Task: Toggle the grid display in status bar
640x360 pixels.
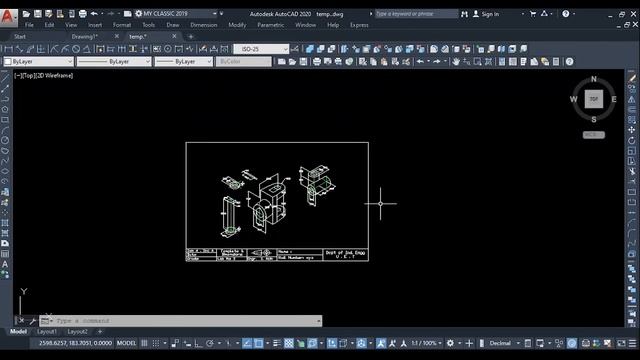Action: click(144, 343)
